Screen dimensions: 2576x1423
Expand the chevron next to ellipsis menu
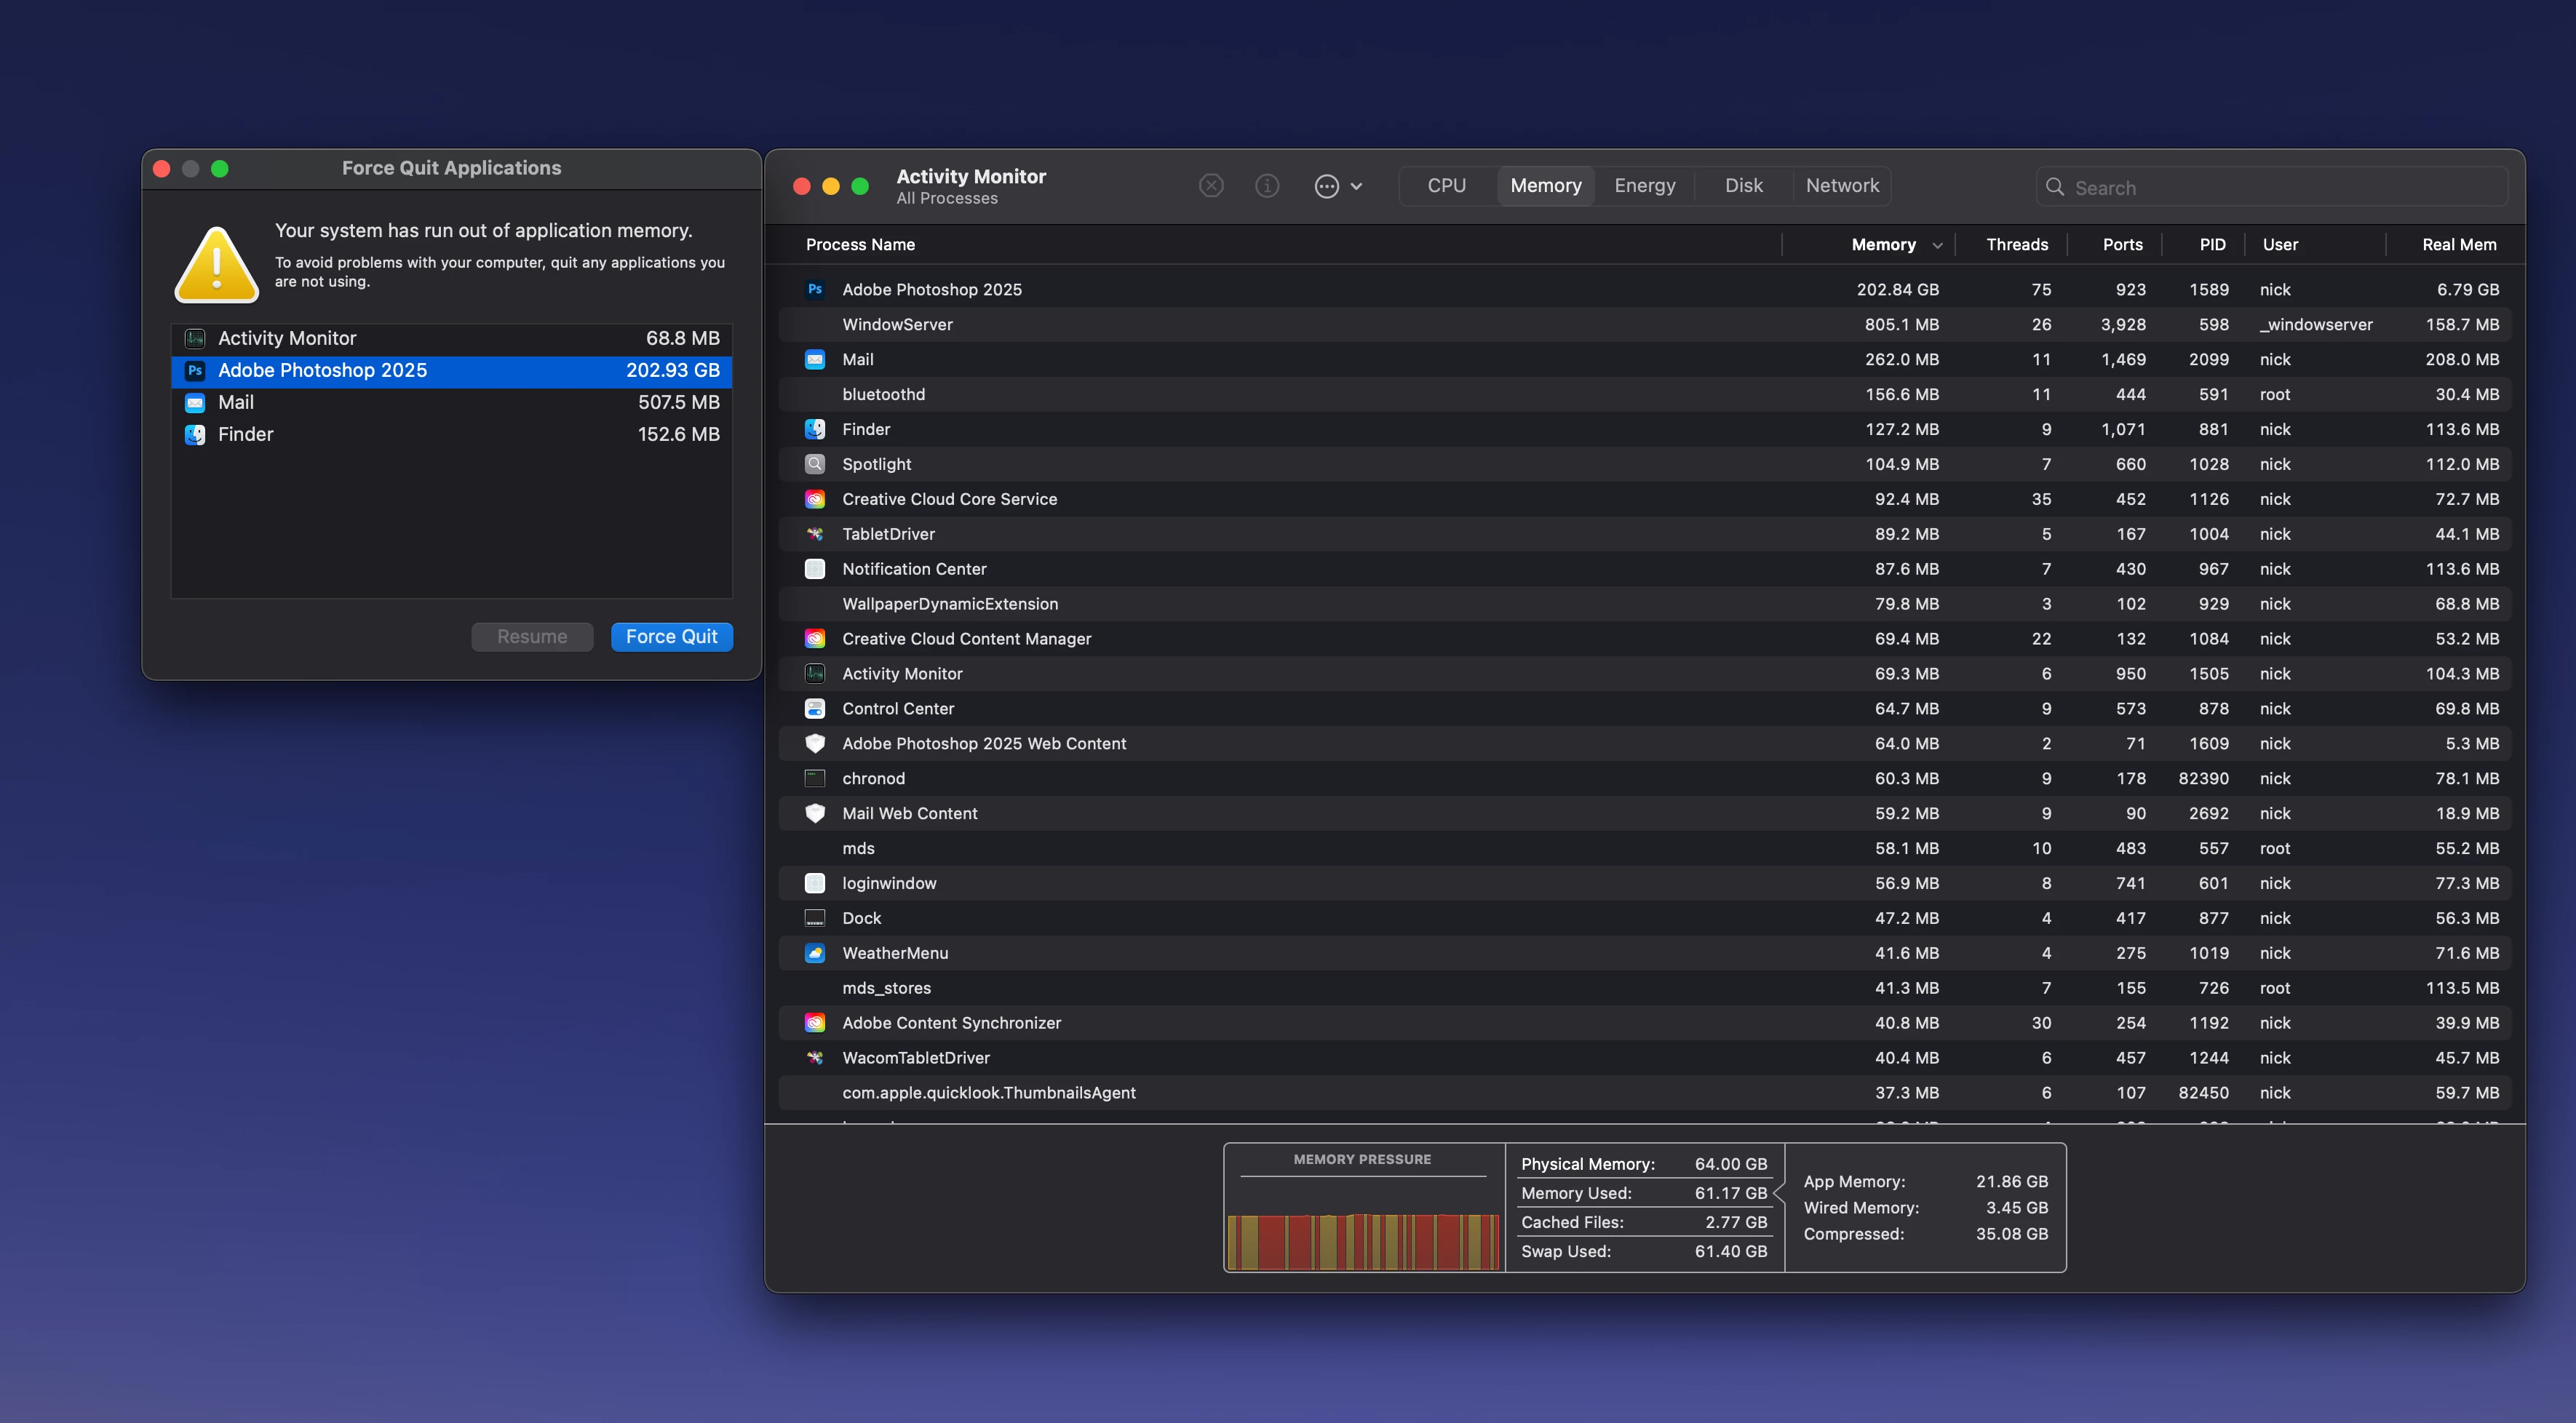pos(1356,186)
